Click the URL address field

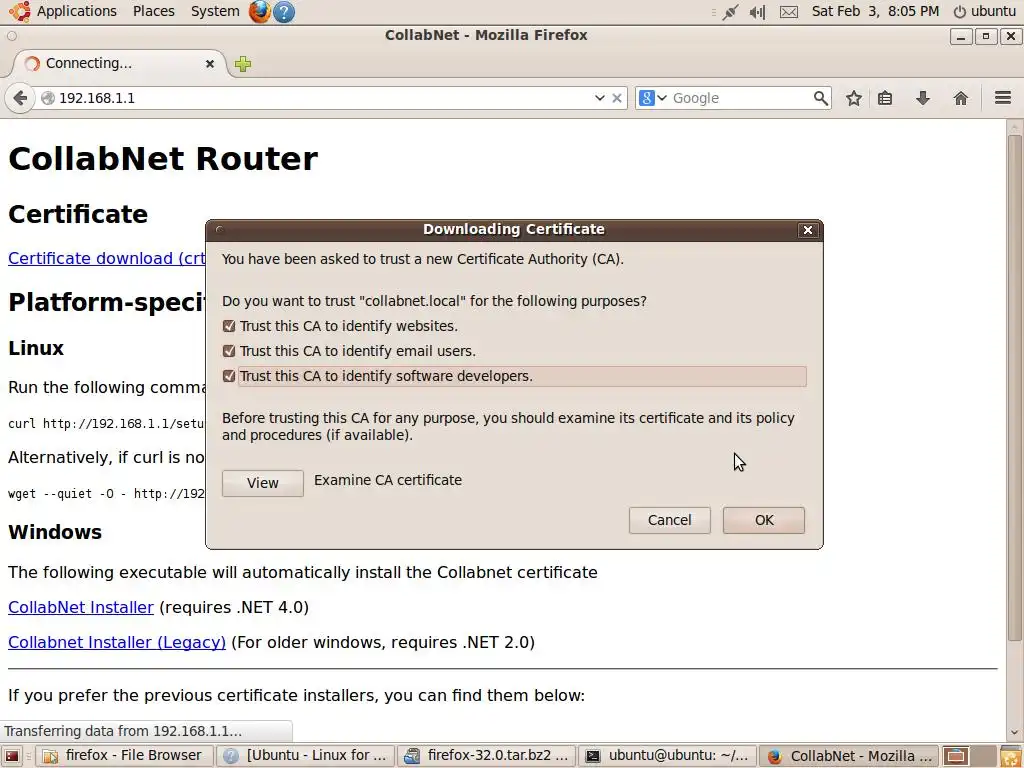point(323,98)
